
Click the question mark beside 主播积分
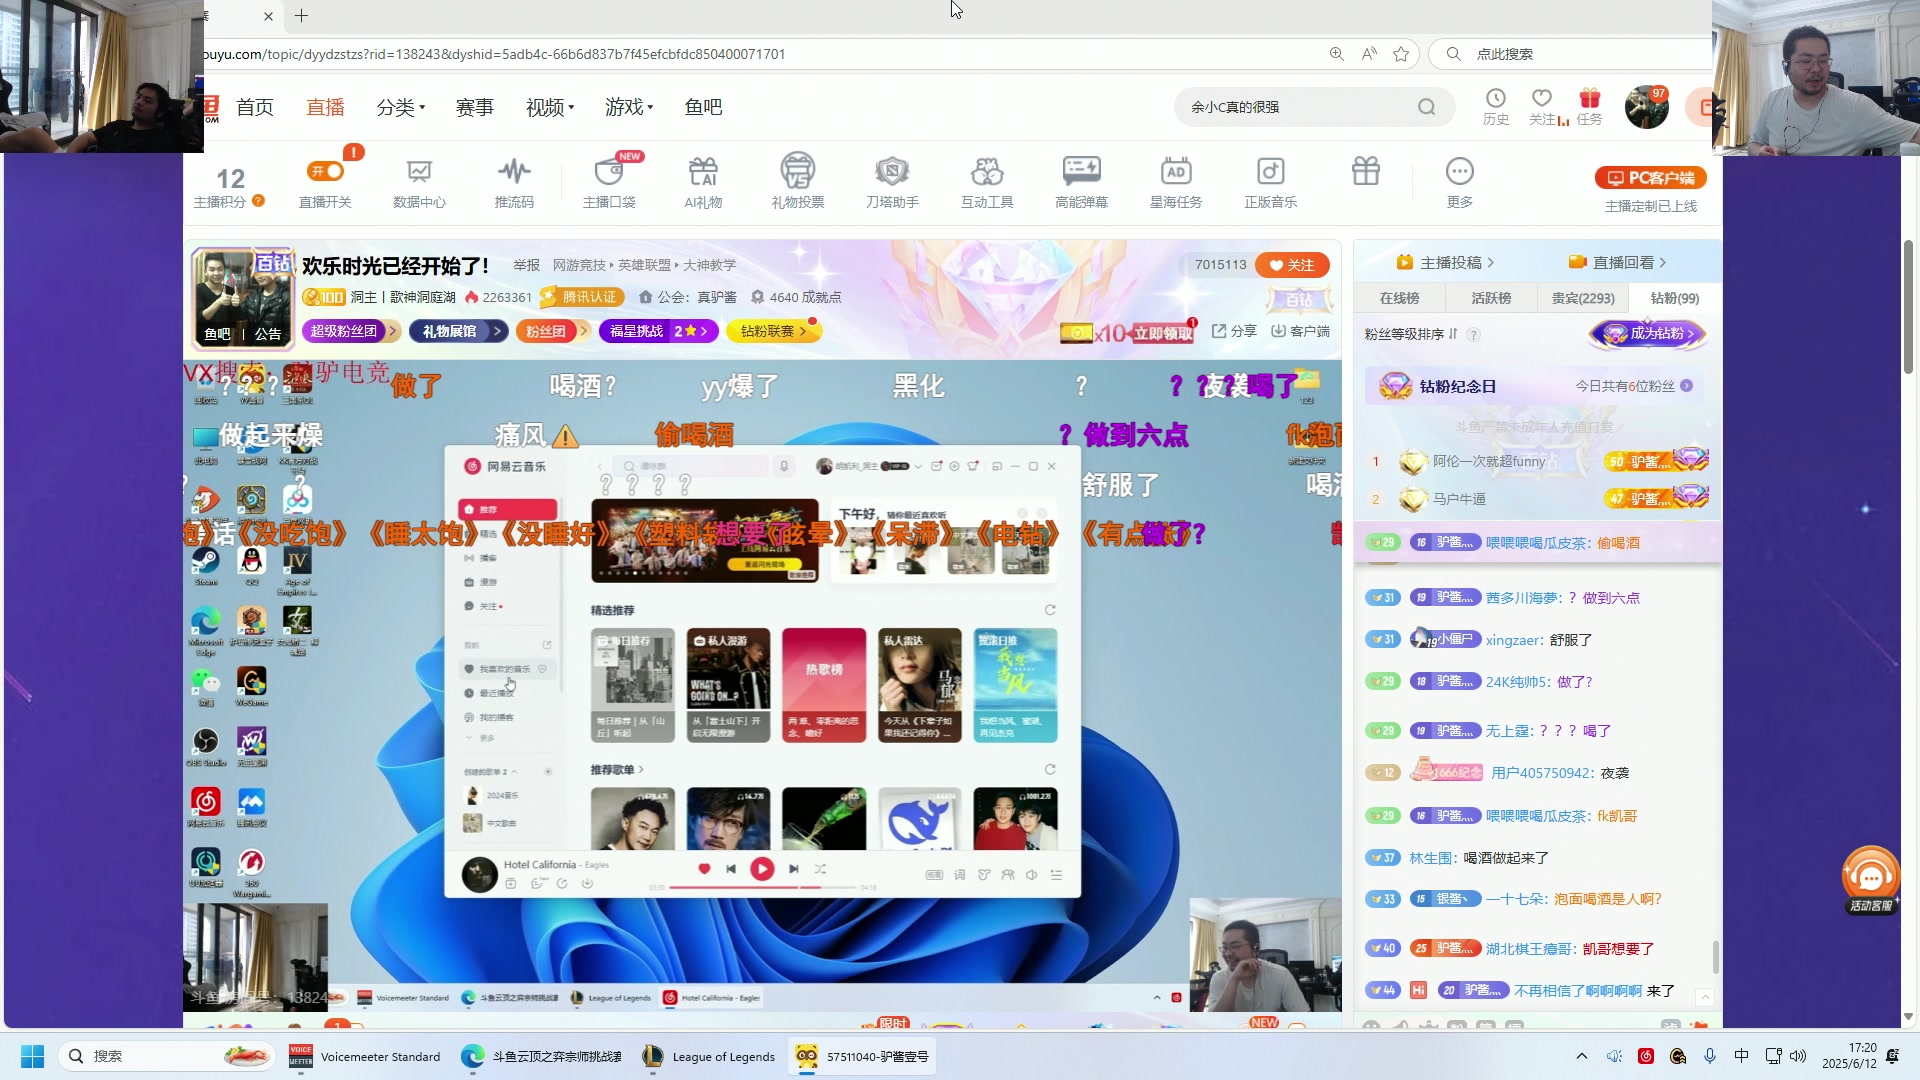point(258,201)
